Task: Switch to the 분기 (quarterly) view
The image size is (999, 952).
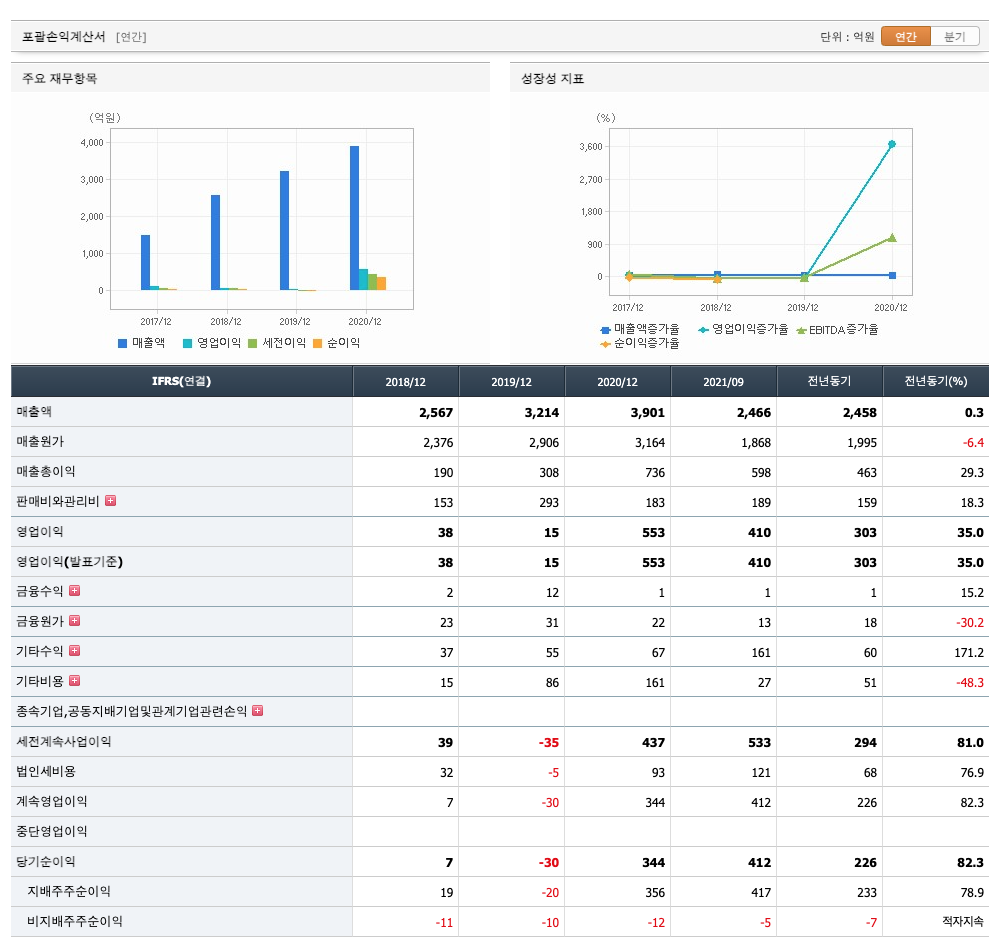Action: tap(954, 36)
